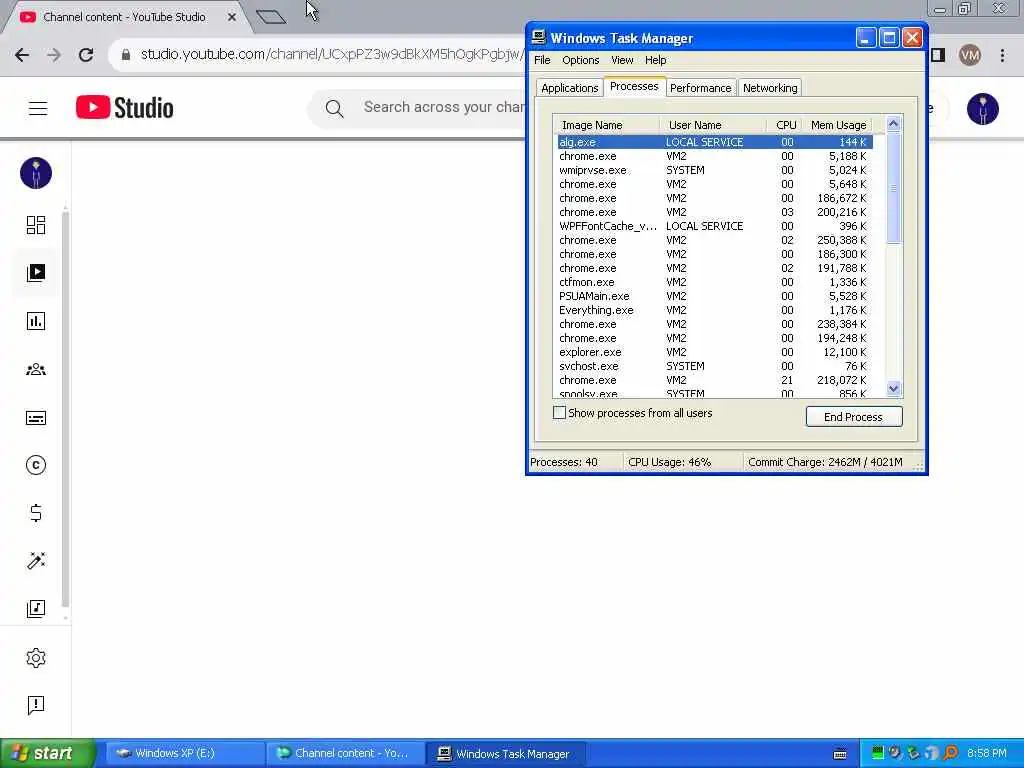Click the lock icon in address bar
The width and height of the screenshot is (1024, 768).
coord(126,55)
